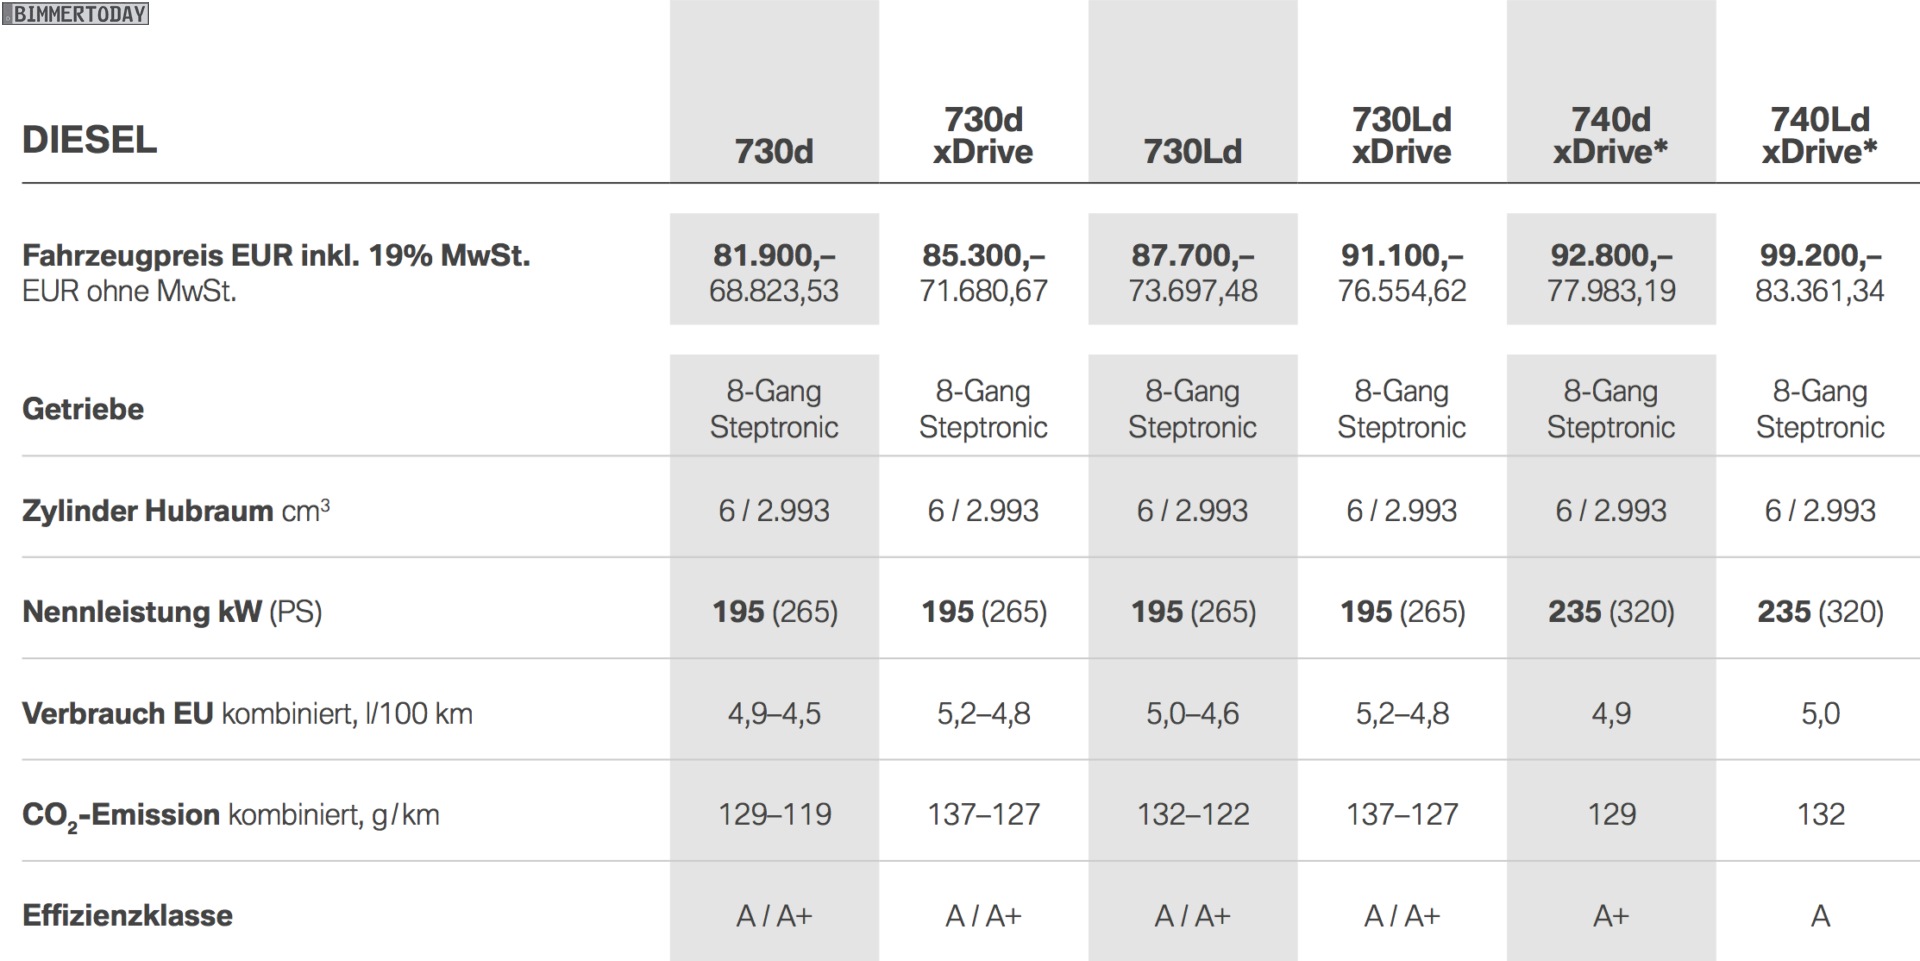
Task: Select the 740Ld xDrive* column header
Action: click(1819, 136)
